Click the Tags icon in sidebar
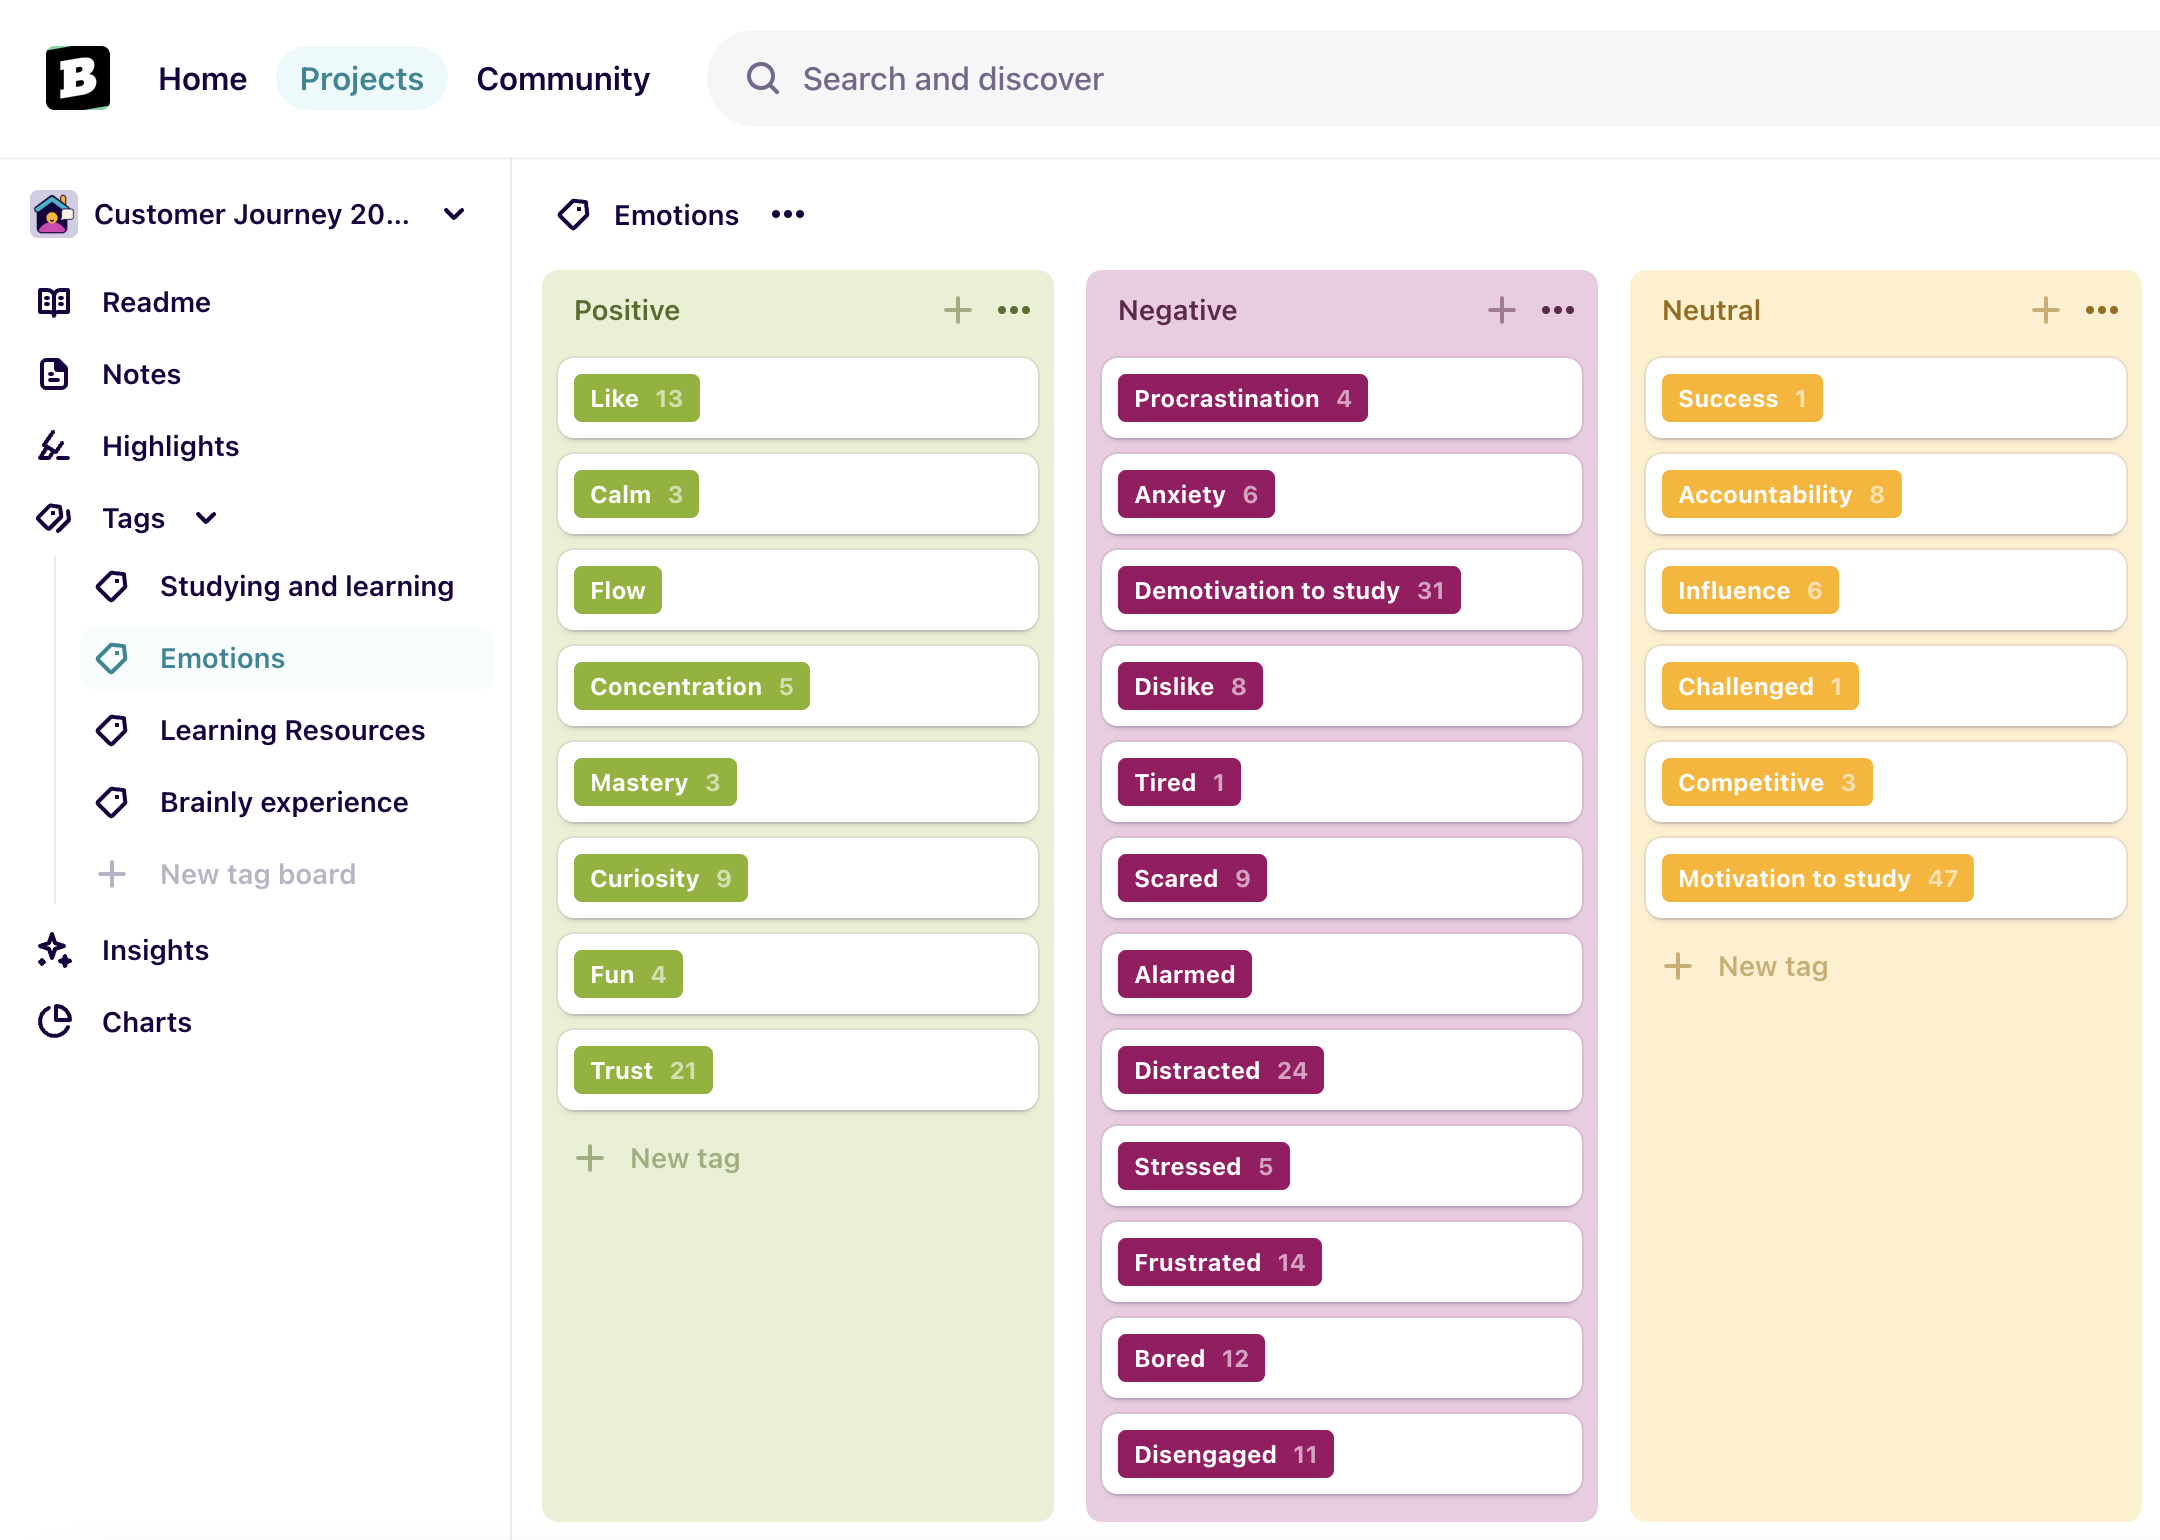The image size is (2160, 1540). point(54,518)
